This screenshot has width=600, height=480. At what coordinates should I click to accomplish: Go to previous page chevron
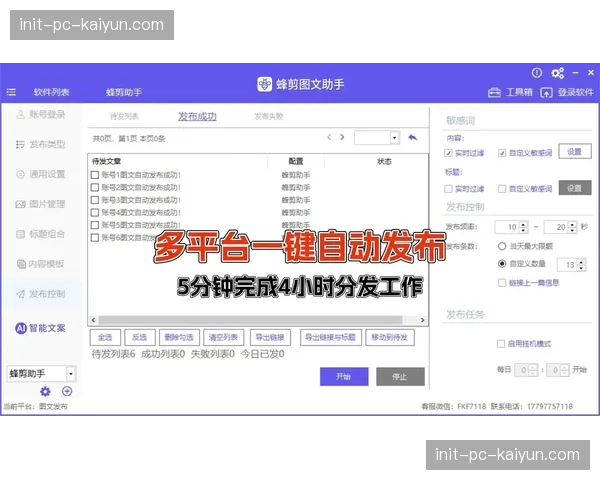329,137
